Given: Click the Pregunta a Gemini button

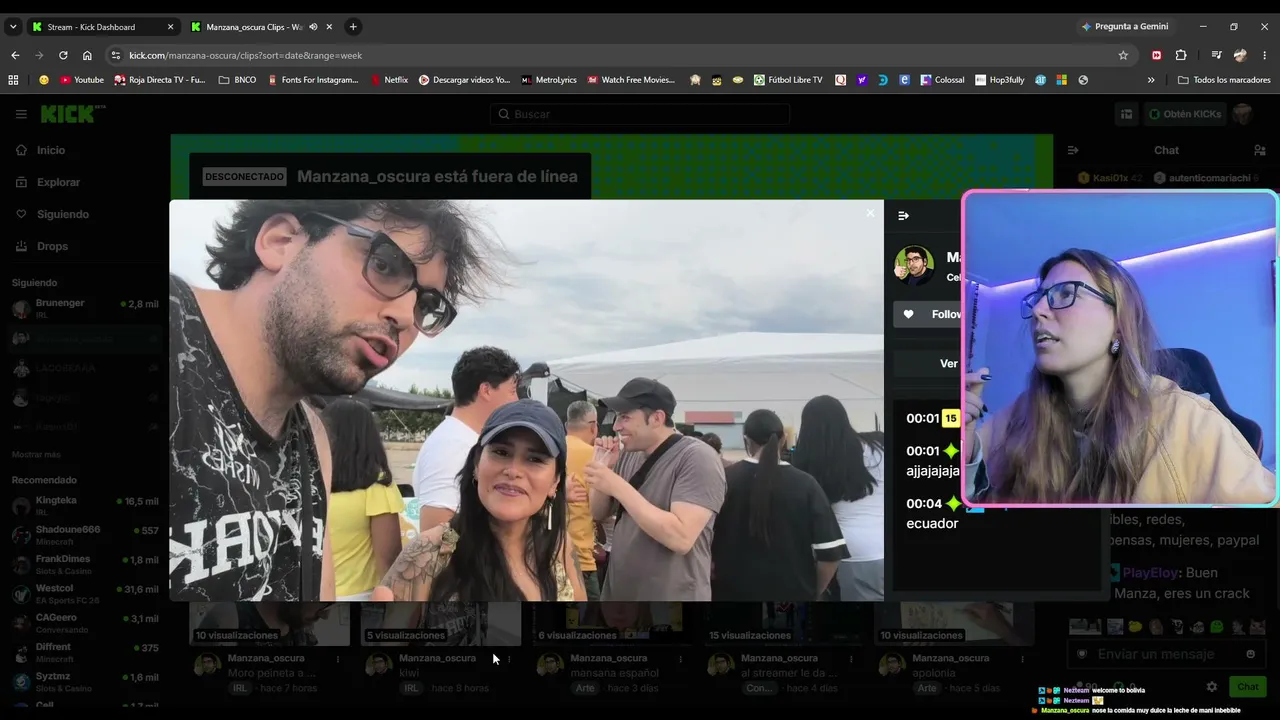Looking at the screenshot, I should [1124, 27].
